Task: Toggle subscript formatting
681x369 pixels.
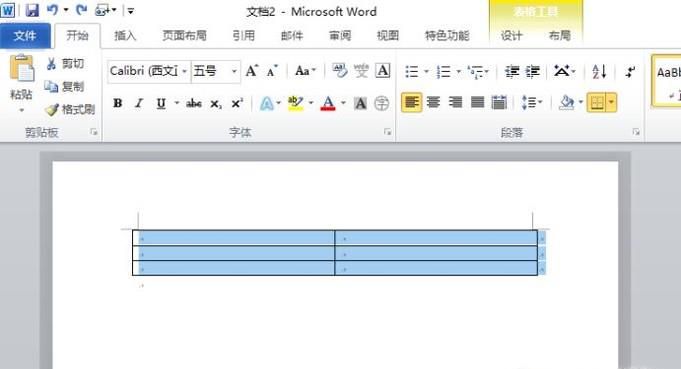Action: point(216,104)
